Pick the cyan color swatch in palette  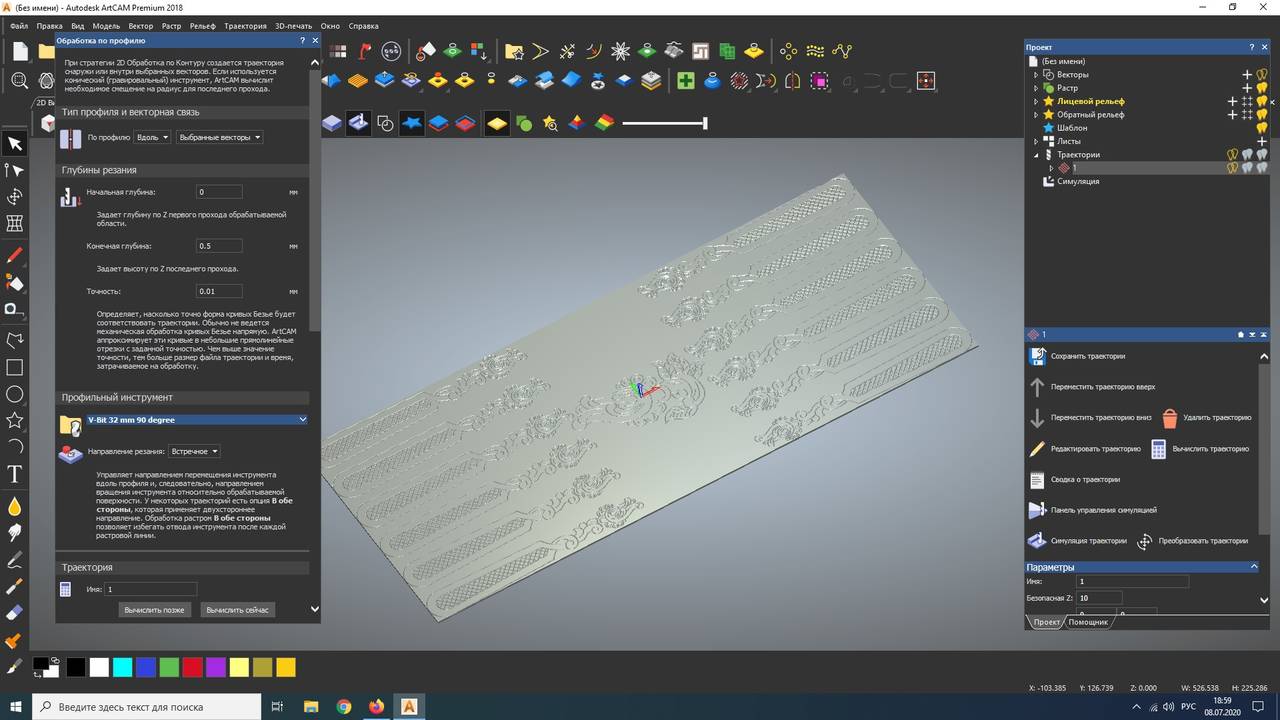click(x=122, y=667)
